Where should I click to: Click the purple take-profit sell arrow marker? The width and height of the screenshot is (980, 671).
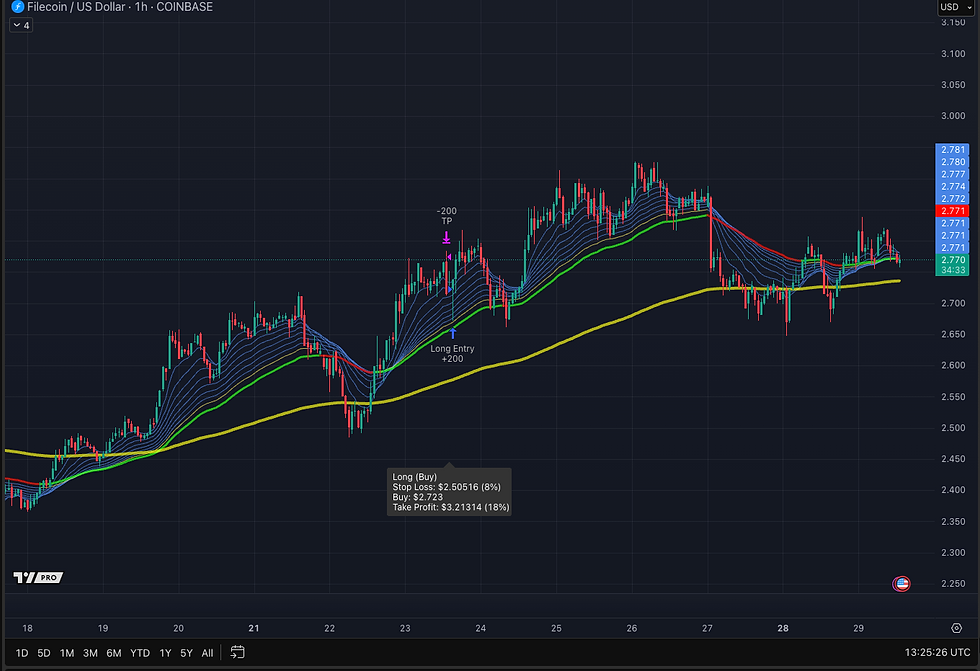(446, 235)
